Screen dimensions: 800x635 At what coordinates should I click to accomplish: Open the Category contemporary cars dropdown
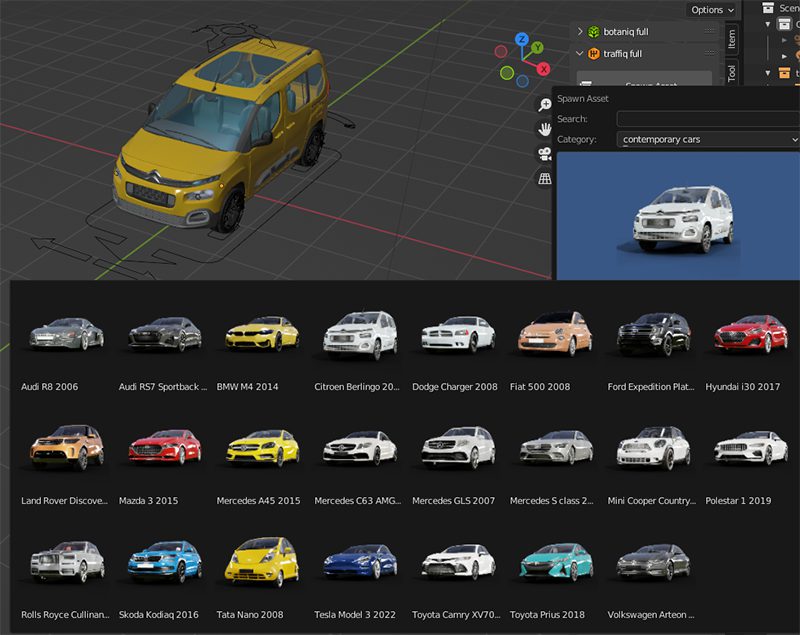tap(708, 140)
